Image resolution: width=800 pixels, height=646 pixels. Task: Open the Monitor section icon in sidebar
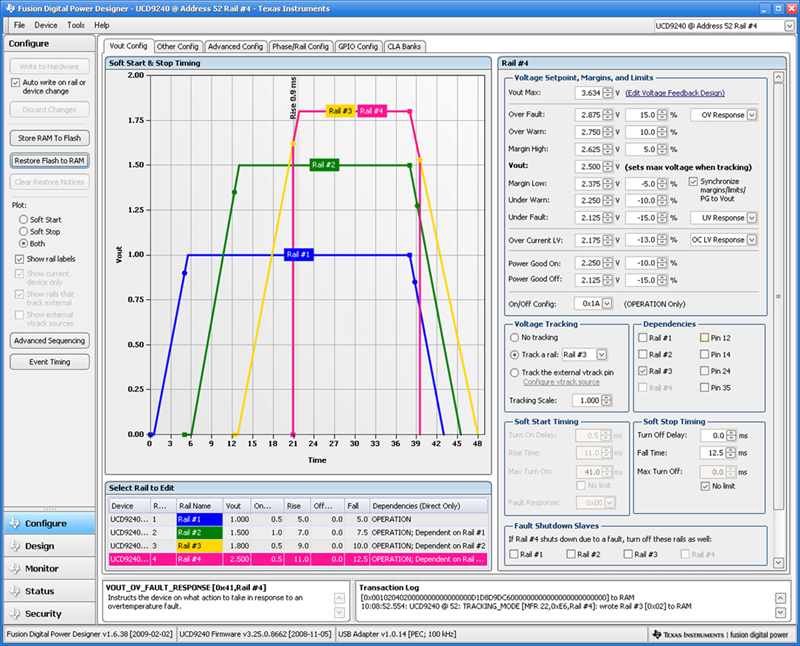pos(13,569)
